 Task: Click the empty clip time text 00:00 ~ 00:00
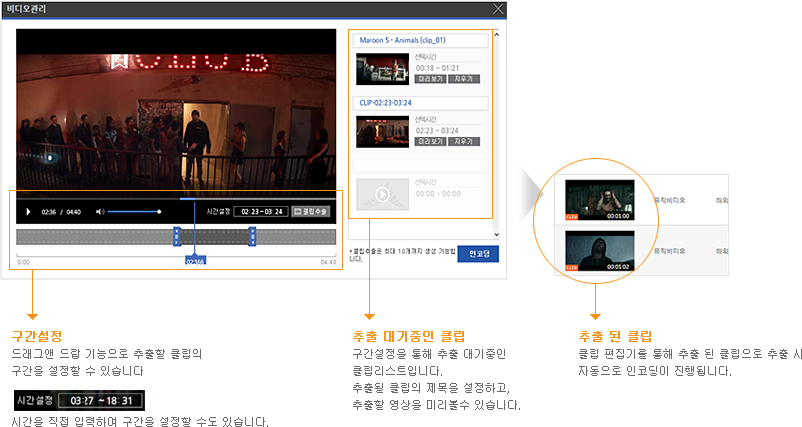438,194
